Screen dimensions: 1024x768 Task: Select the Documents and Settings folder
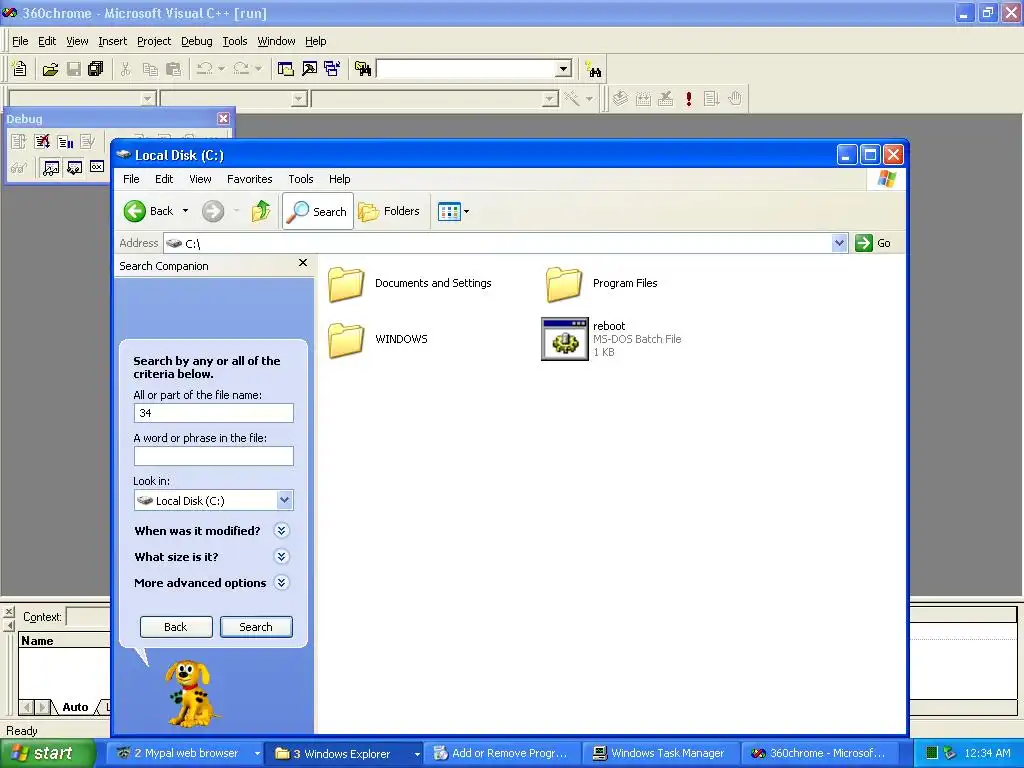pyautogui.click(x=409, y=283)
